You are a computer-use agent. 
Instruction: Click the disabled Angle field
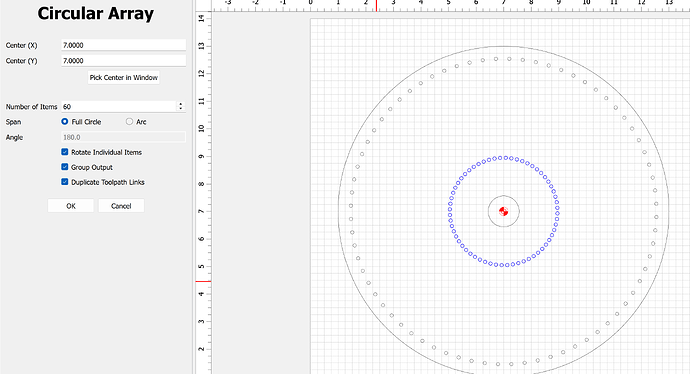[x=123, y=137]
